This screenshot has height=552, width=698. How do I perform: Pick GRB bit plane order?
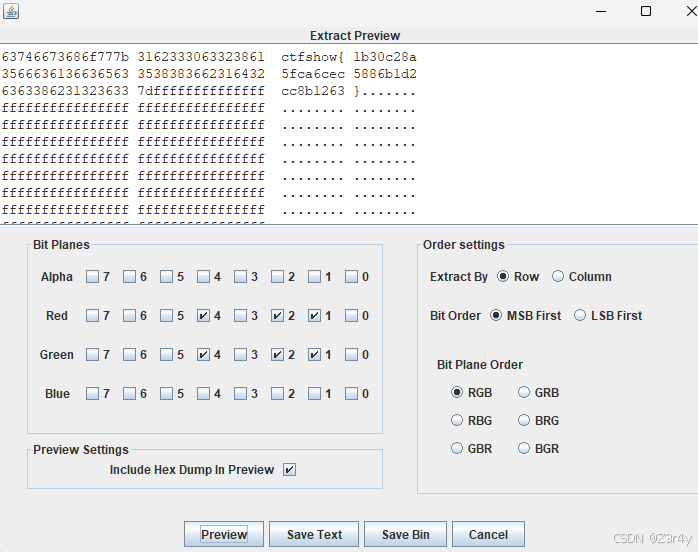pos(524,392)
